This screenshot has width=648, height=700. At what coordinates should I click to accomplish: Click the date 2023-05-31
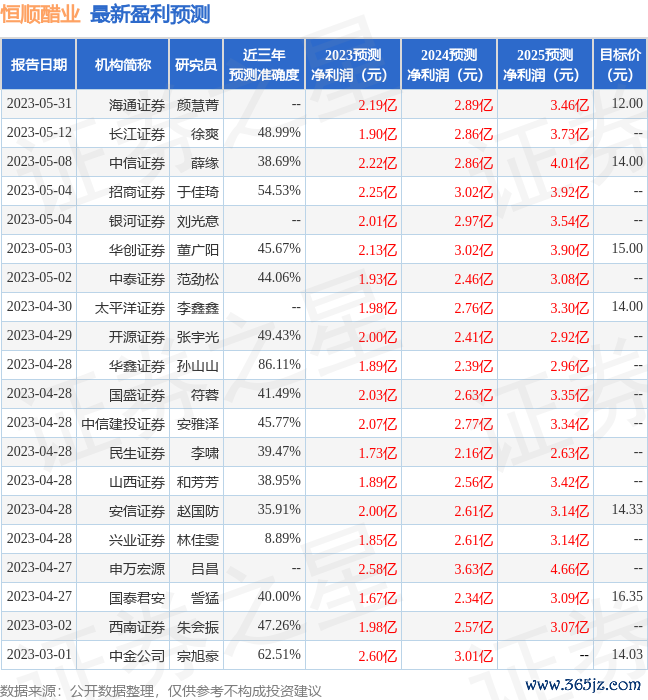[x=39, y=104]
